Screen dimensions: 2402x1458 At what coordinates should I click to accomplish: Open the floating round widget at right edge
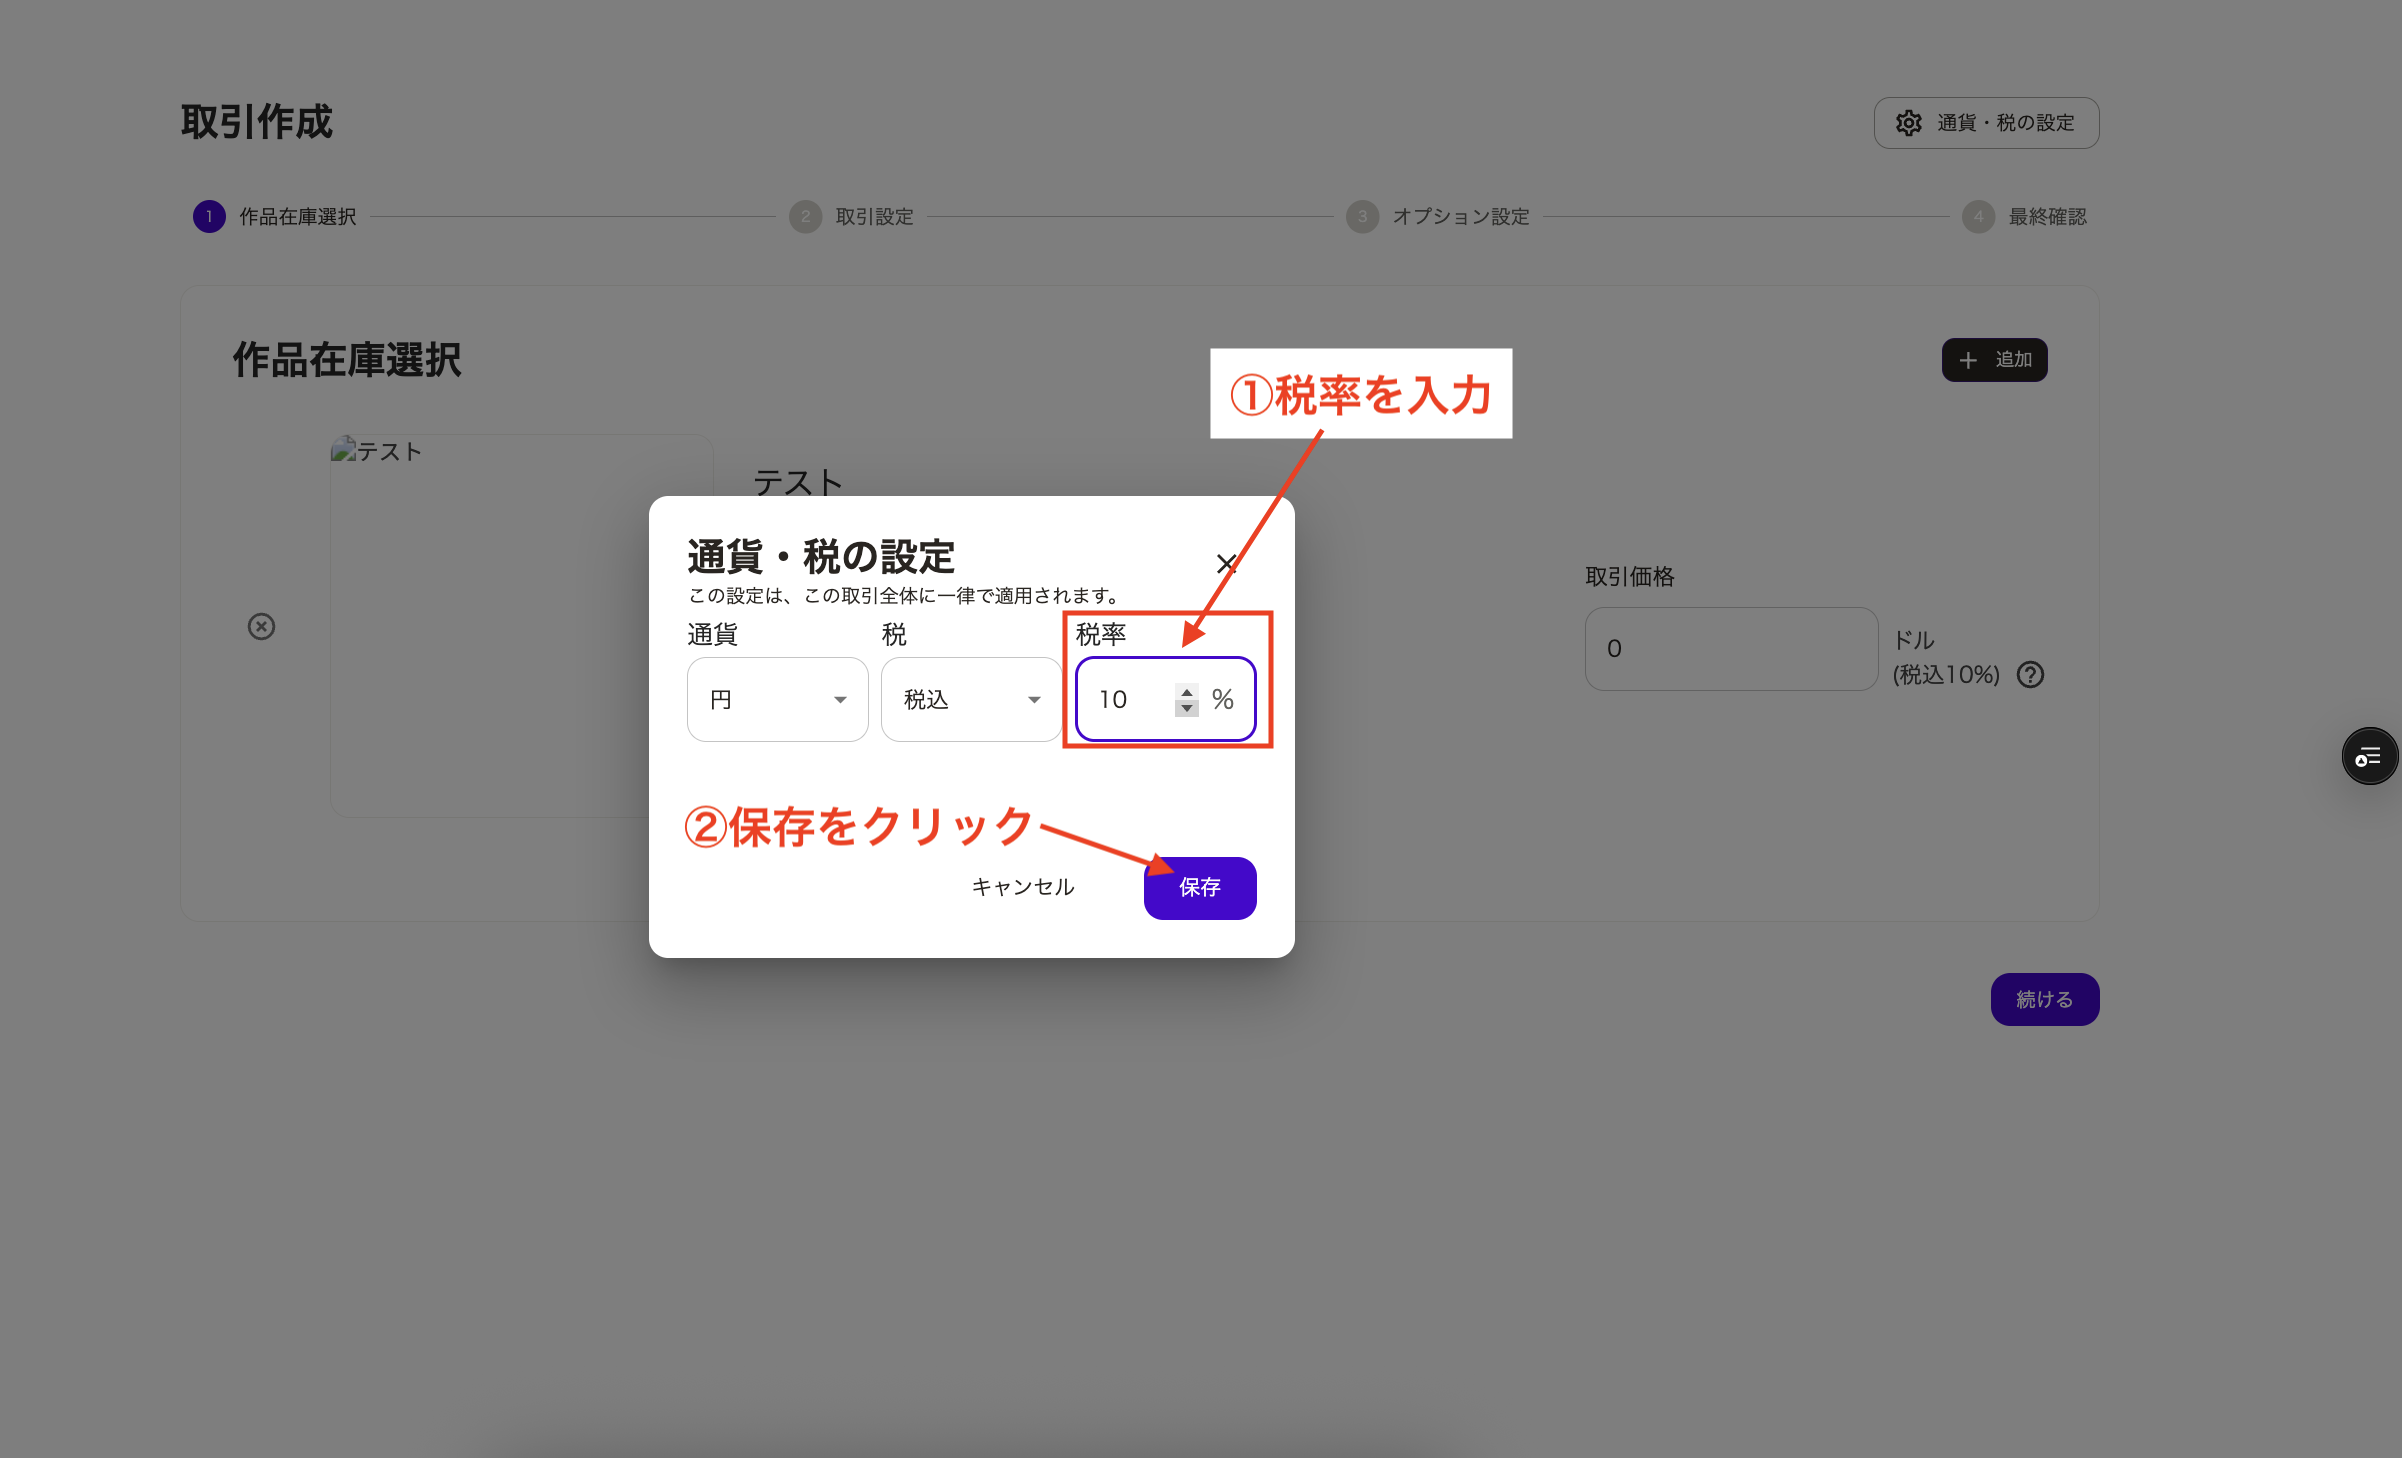click(x=2369, y=756)
